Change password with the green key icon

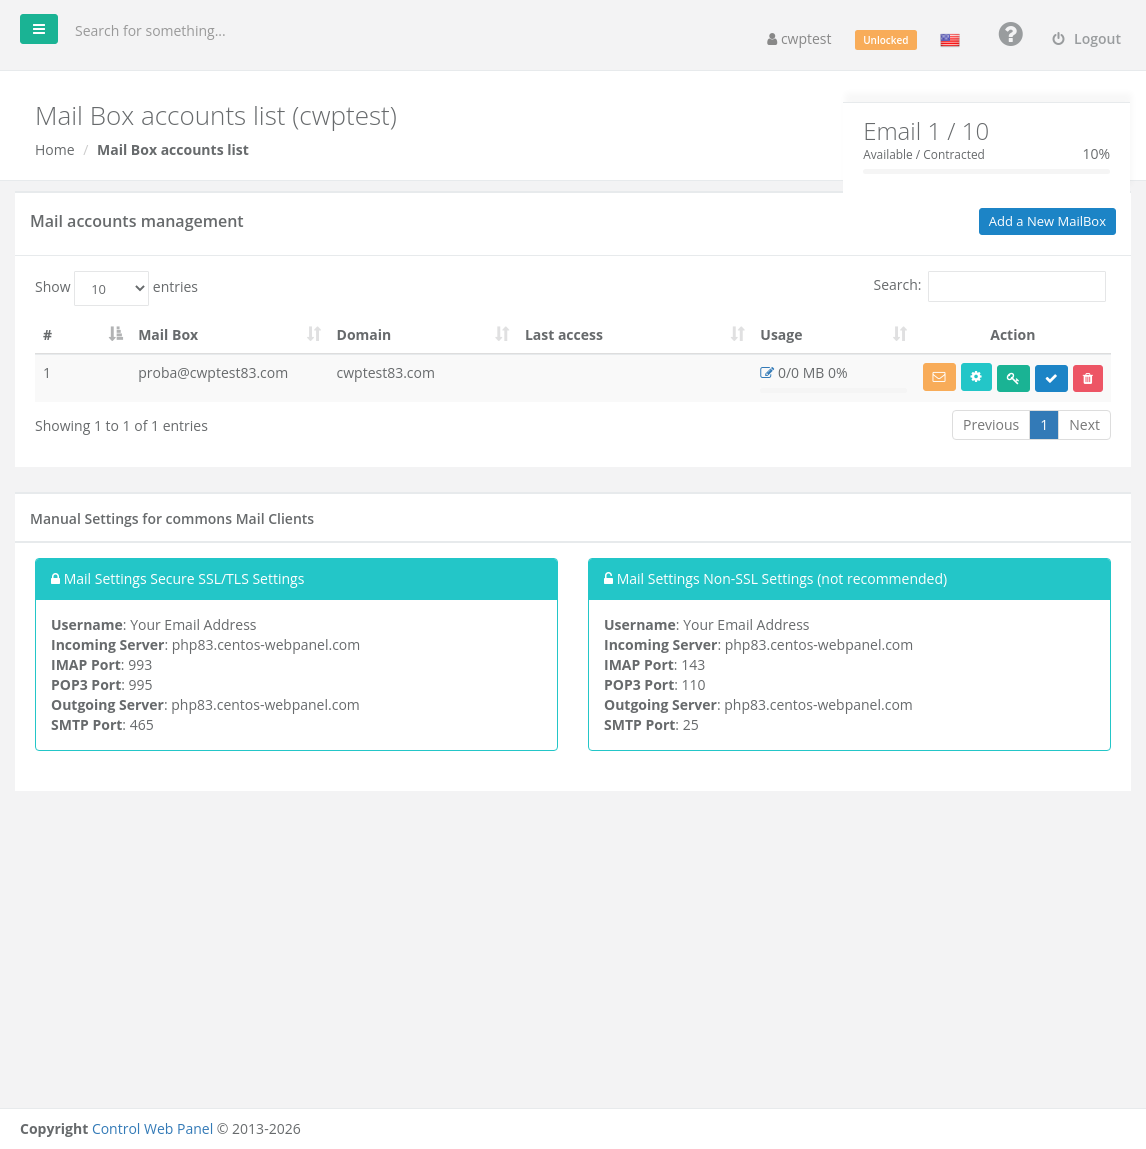[1013, 378]
